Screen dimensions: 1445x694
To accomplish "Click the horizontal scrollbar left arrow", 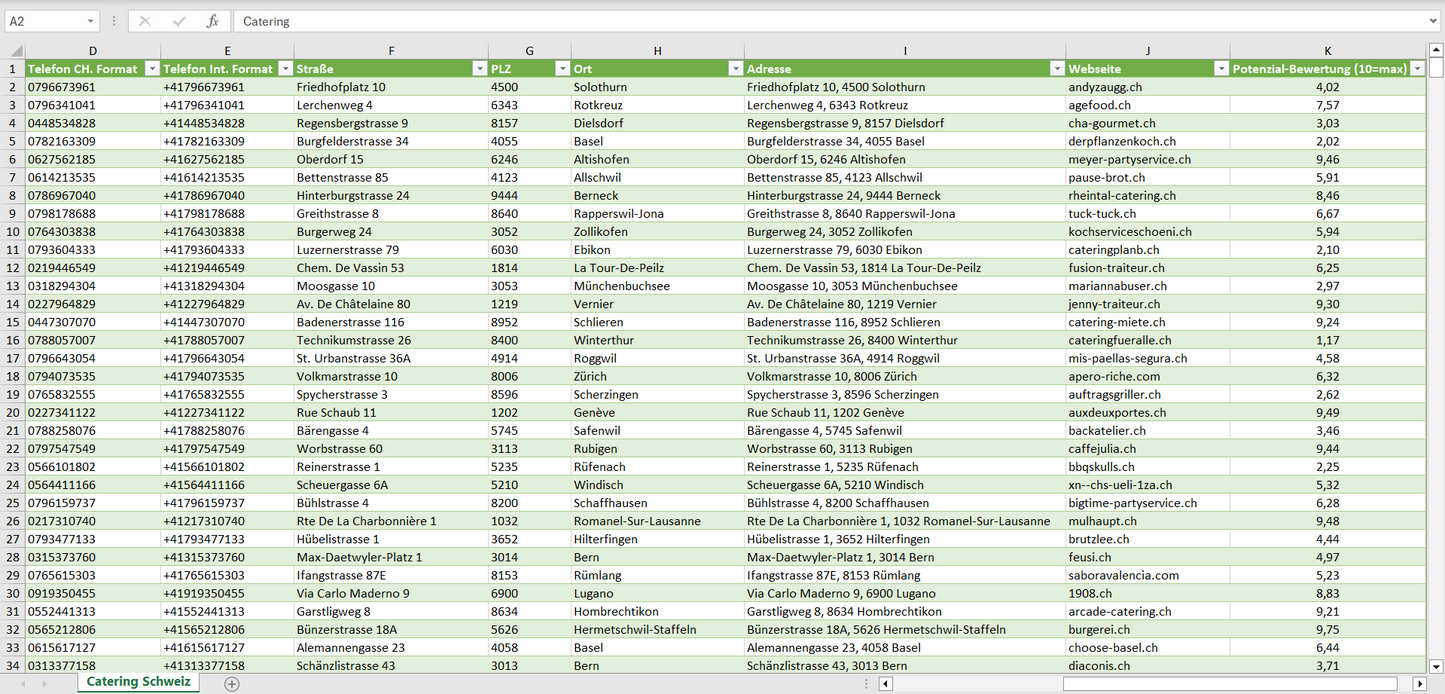I will (x=885, y=684).
